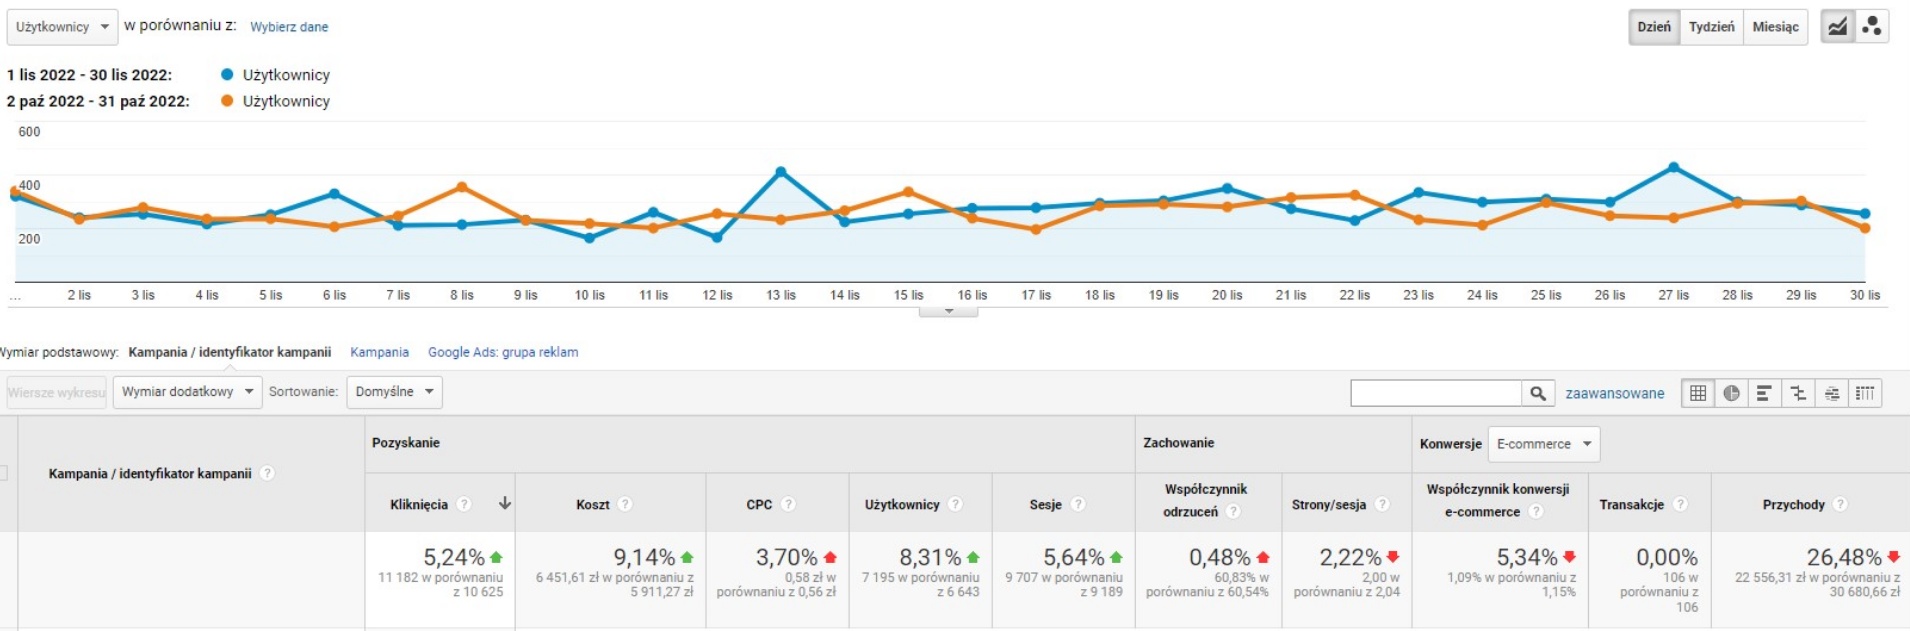
Task: Select the comparison view icon
Action: 1798,393
